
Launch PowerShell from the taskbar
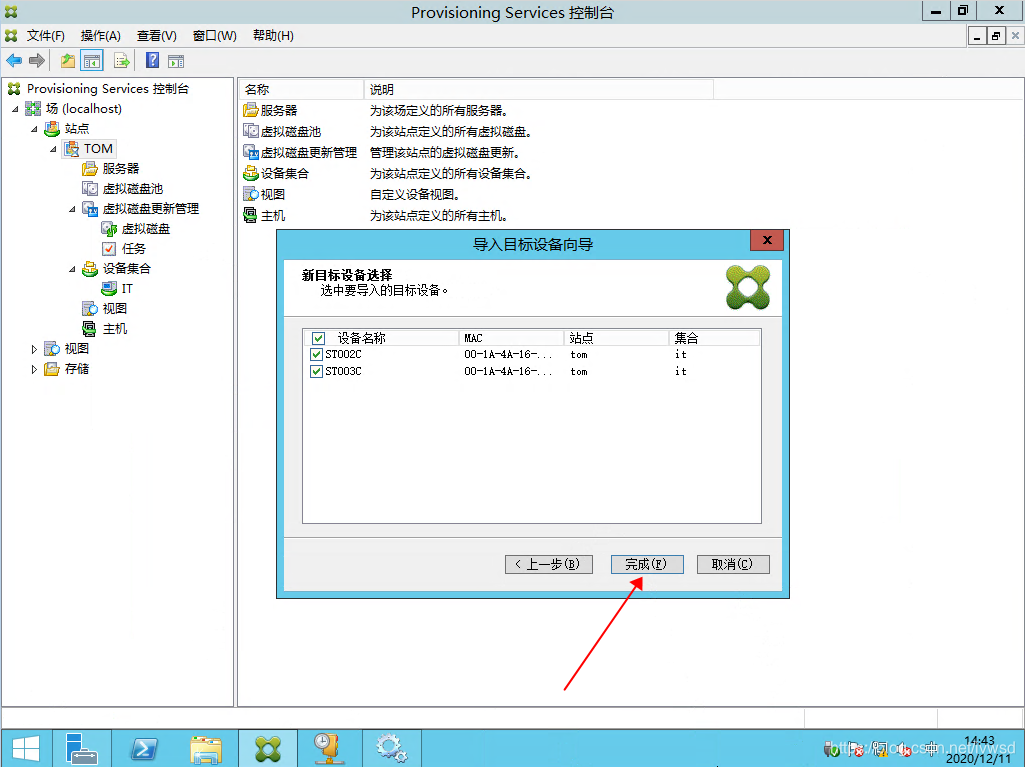[x=144, y=748]
